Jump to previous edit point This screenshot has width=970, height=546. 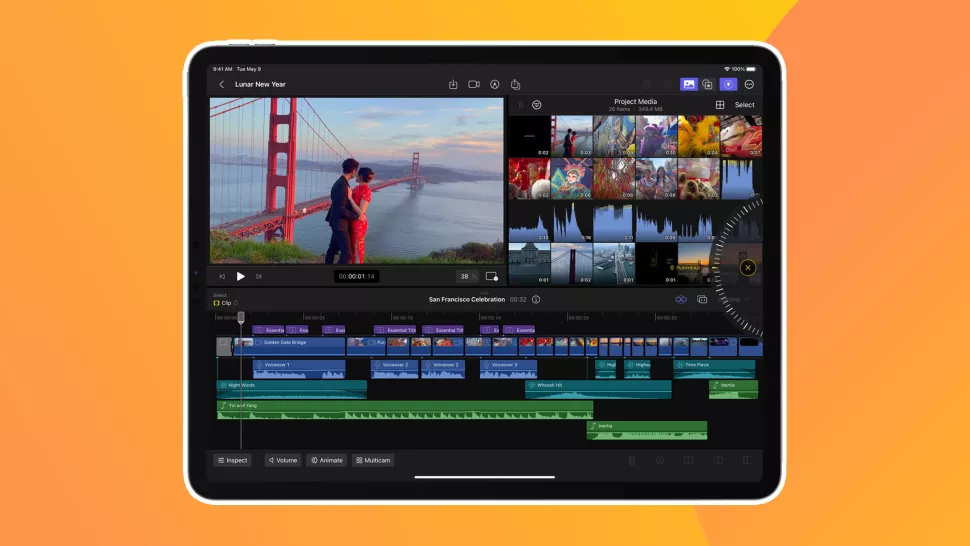[x=222, y=276]
